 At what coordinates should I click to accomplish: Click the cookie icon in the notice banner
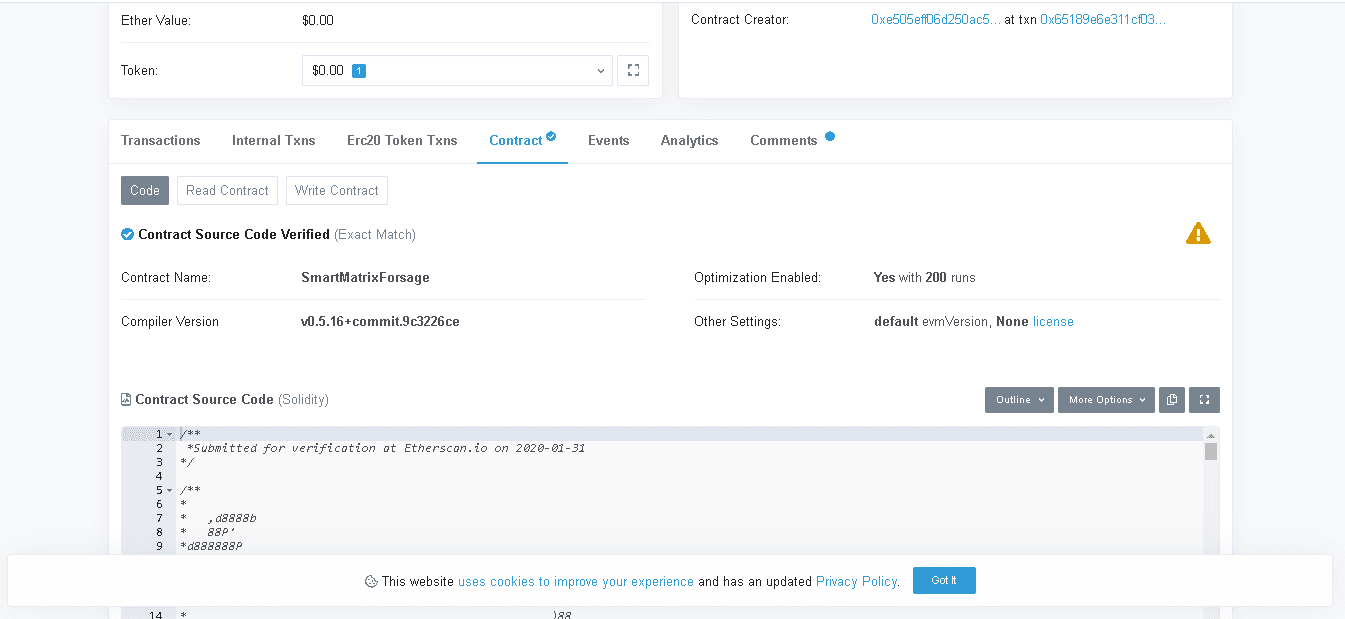(370, 581)
